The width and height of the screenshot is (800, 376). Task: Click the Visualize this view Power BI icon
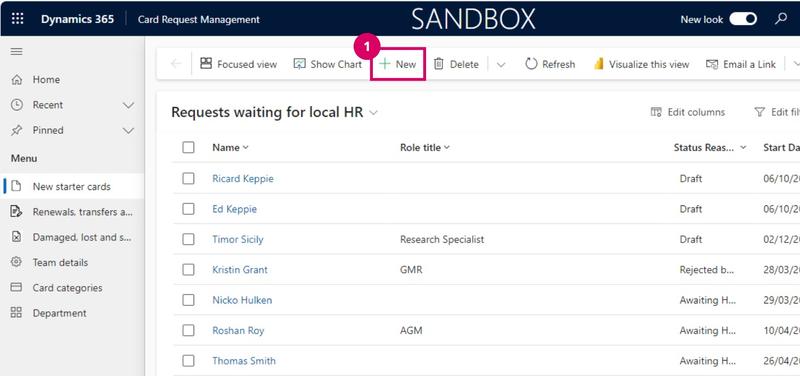(598, 64)
